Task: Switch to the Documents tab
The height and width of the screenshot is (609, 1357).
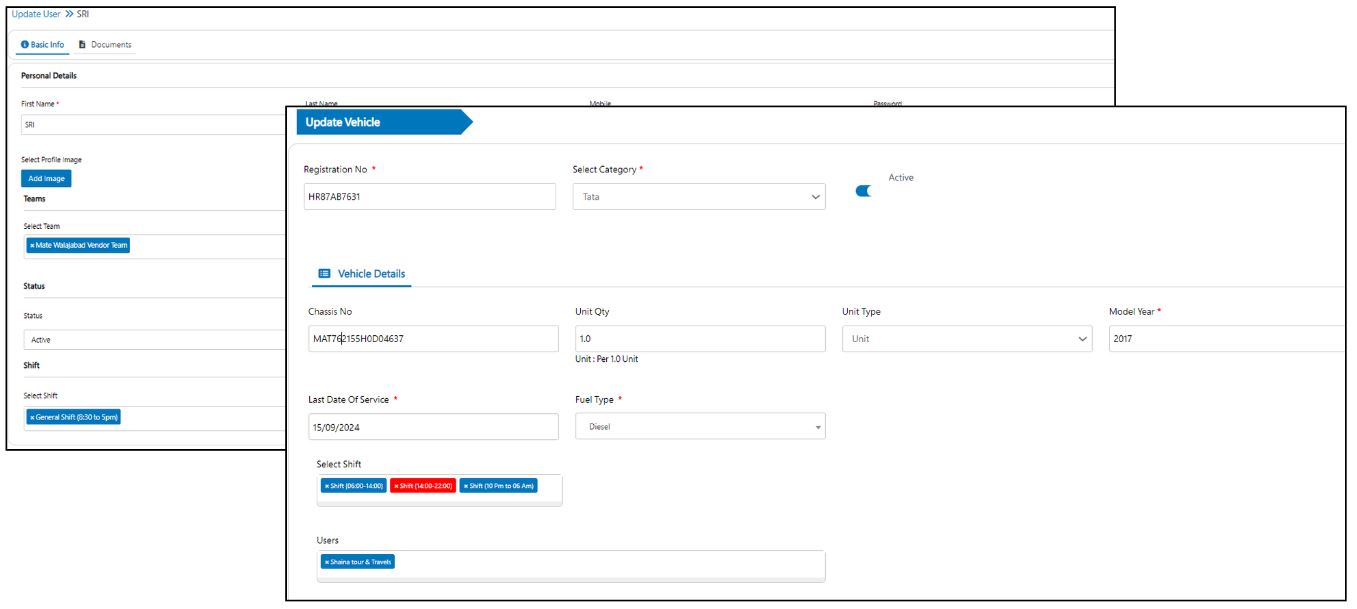Action: point(105,45)
